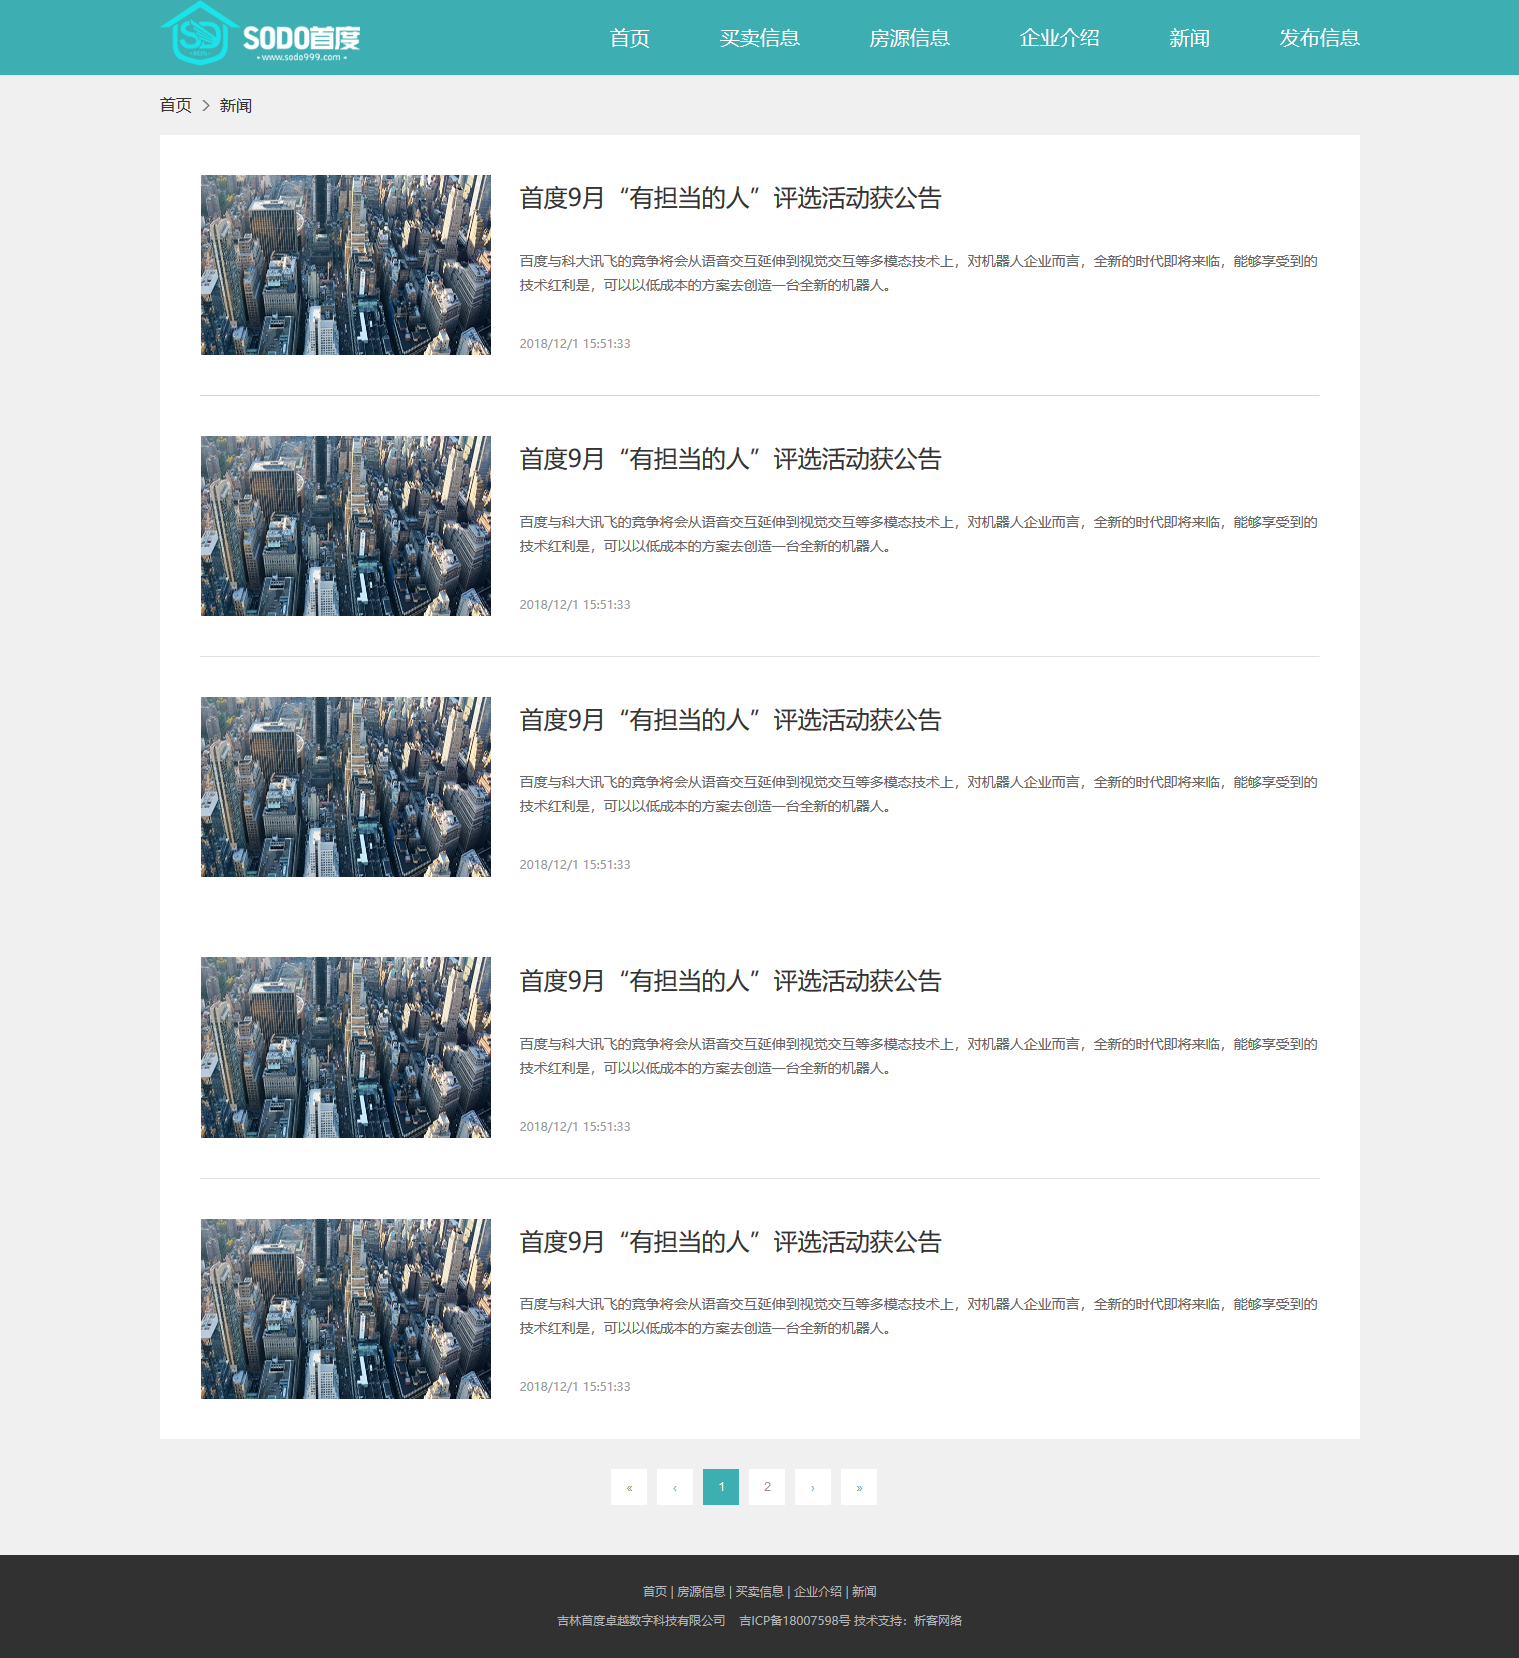Viewport: 1519px width, 1658px height.
Task: Open the third news article's city thumbnail
Action: point(346,787)
